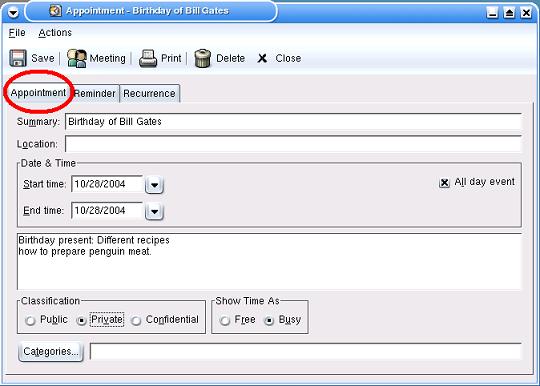Click the maximize window up-arrow icon

pyautogui.click(x=509, y=13)
